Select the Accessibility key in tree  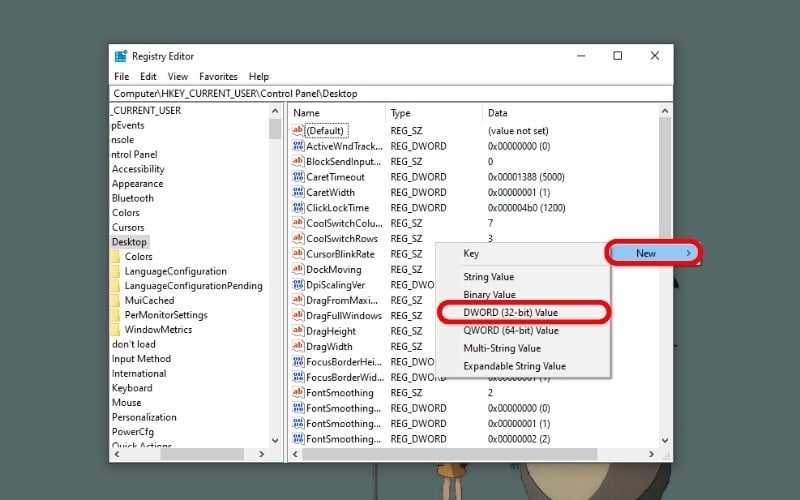pos(138,169)
